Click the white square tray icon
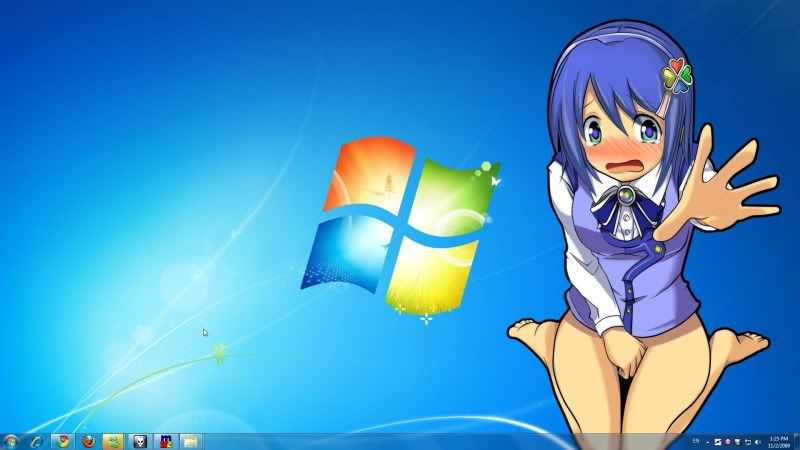Screen dimensions: 800x450 718,442
